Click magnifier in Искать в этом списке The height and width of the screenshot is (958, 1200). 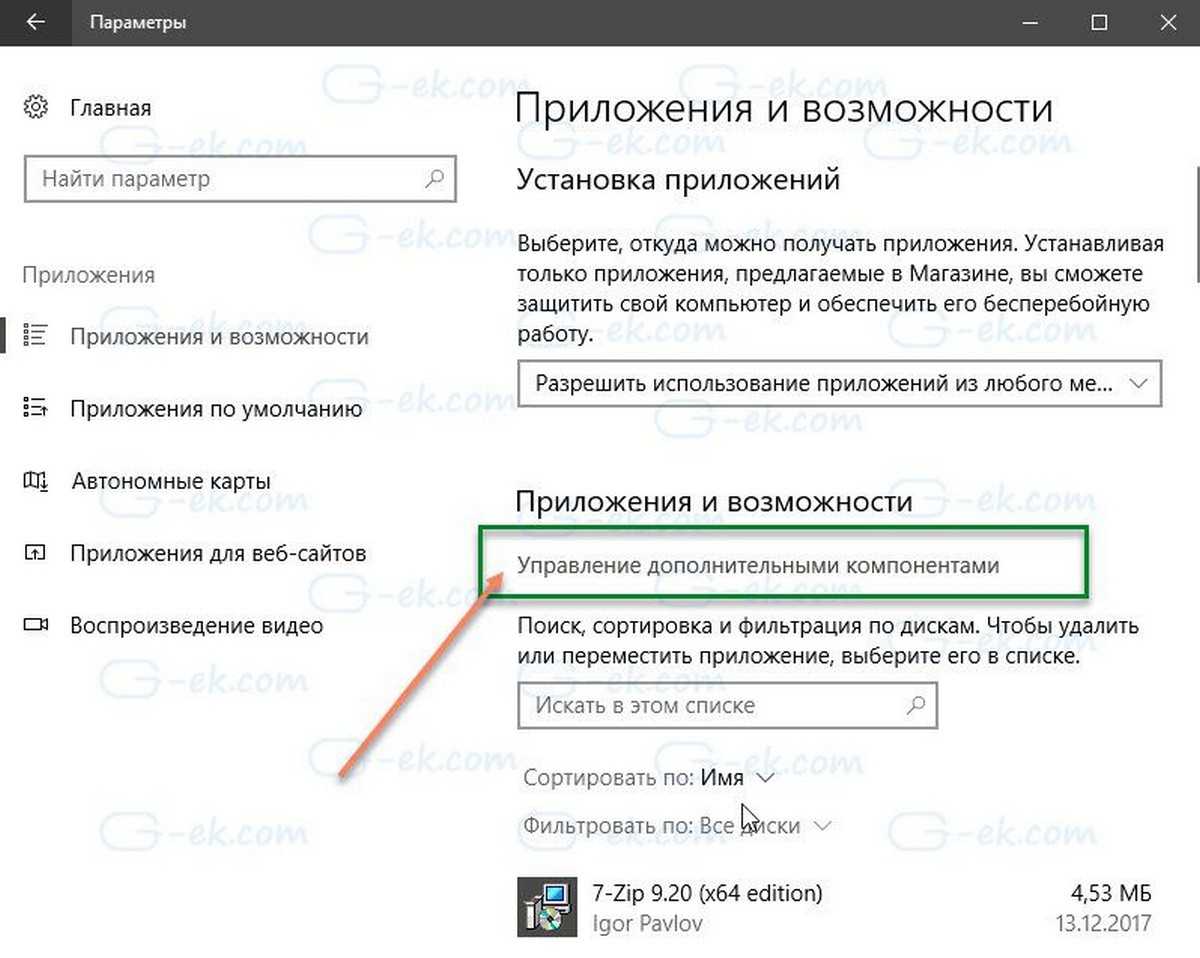click(x=914, y=706)
